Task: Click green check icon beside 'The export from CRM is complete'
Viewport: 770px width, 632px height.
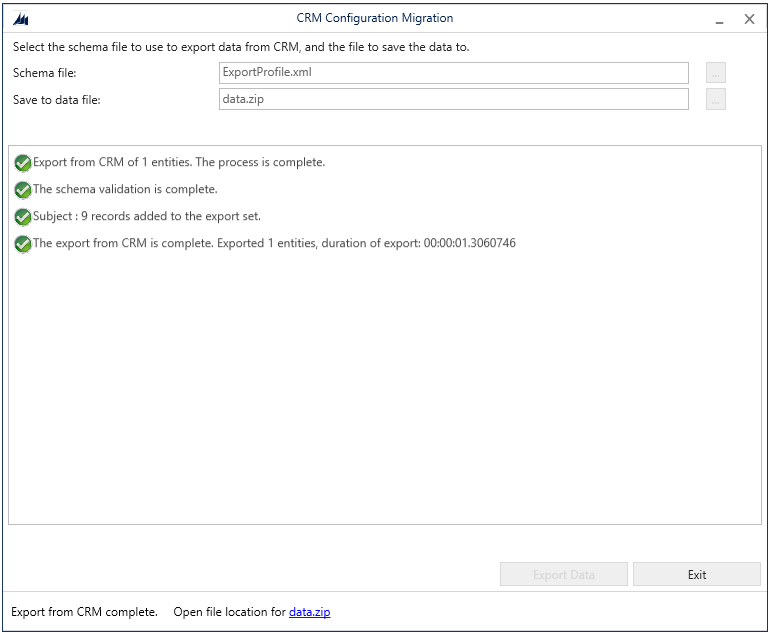Action: 23,244
